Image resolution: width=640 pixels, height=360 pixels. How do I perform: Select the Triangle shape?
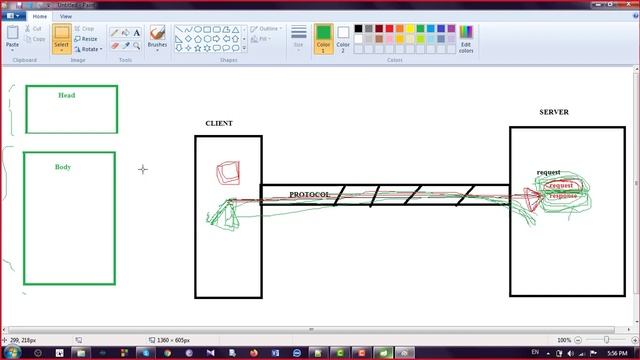click(x=236, y=29)
